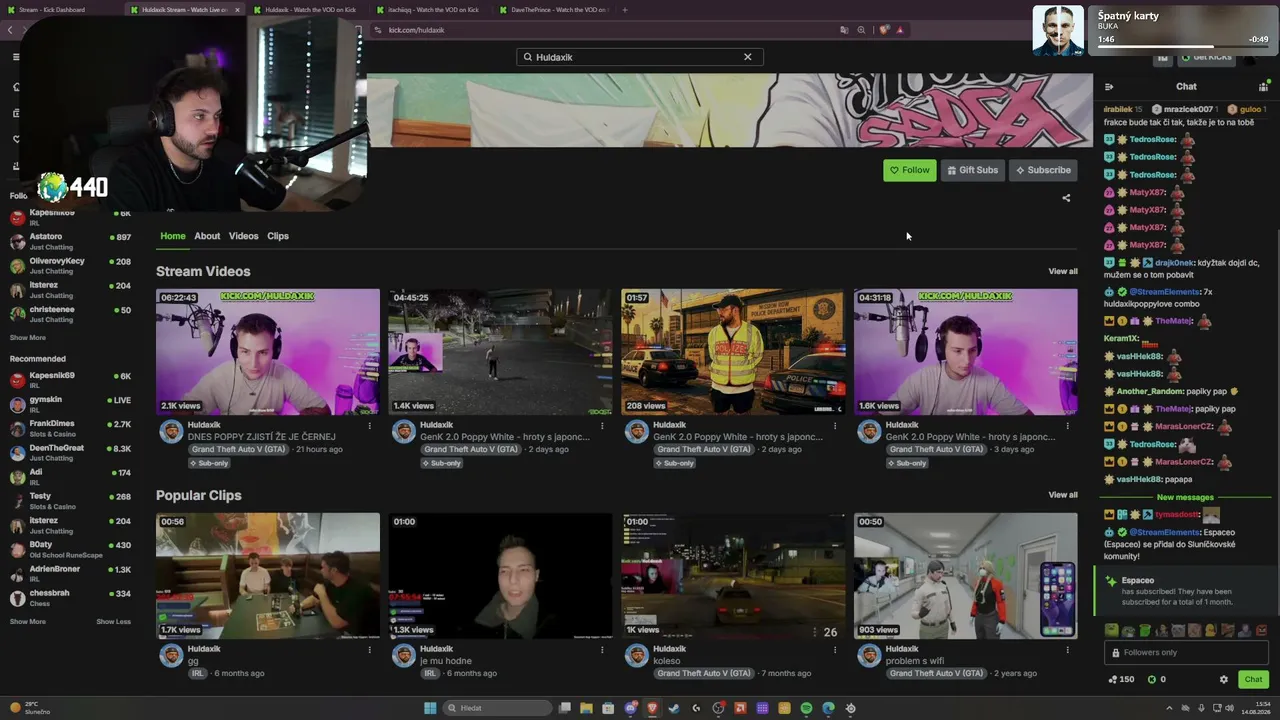Open options menu for 208 views video
1280x720 pixels.
pos(835,426)
